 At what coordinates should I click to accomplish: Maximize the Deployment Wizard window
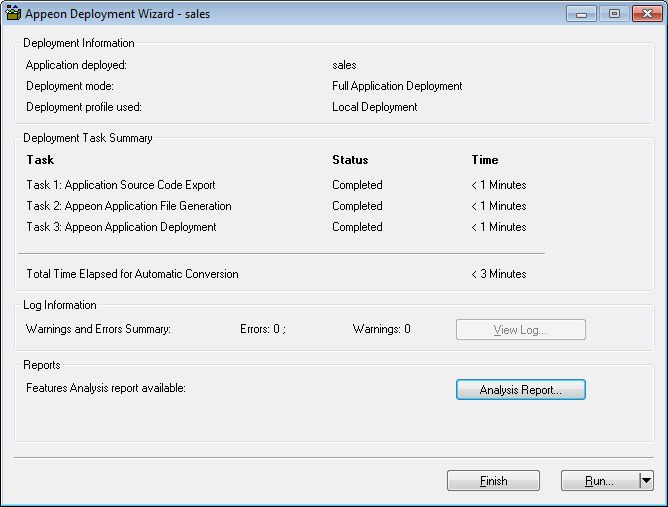(x=614, y=14)
